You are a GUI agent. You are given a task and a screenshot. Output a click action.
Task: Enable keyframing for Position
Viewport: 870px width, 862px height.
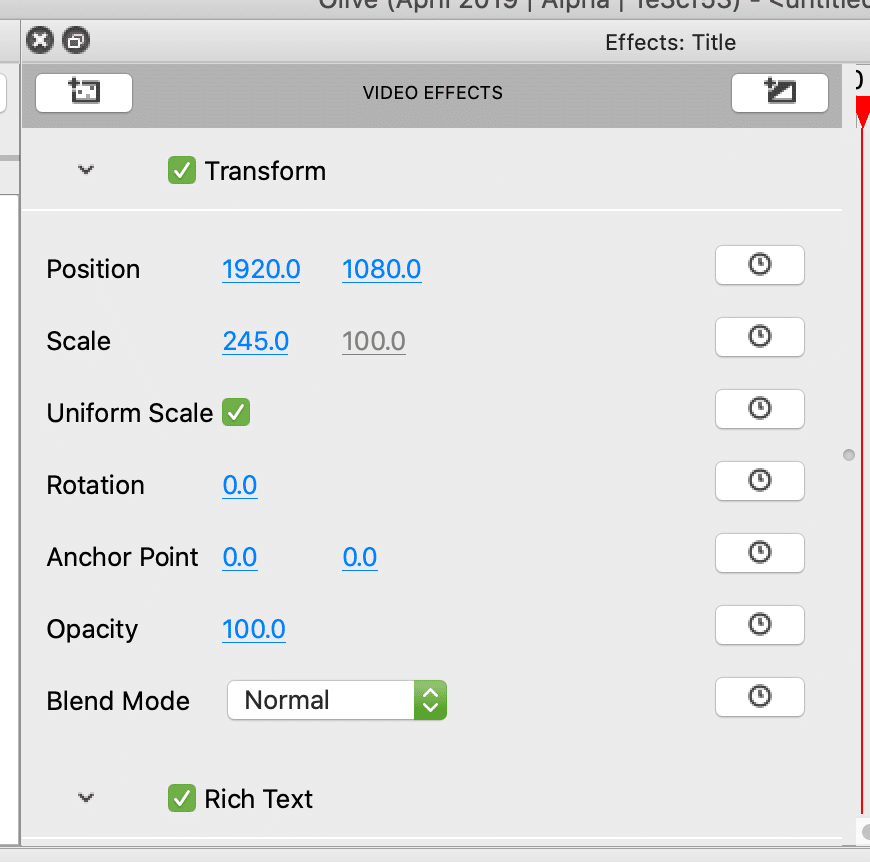(759, 265)
